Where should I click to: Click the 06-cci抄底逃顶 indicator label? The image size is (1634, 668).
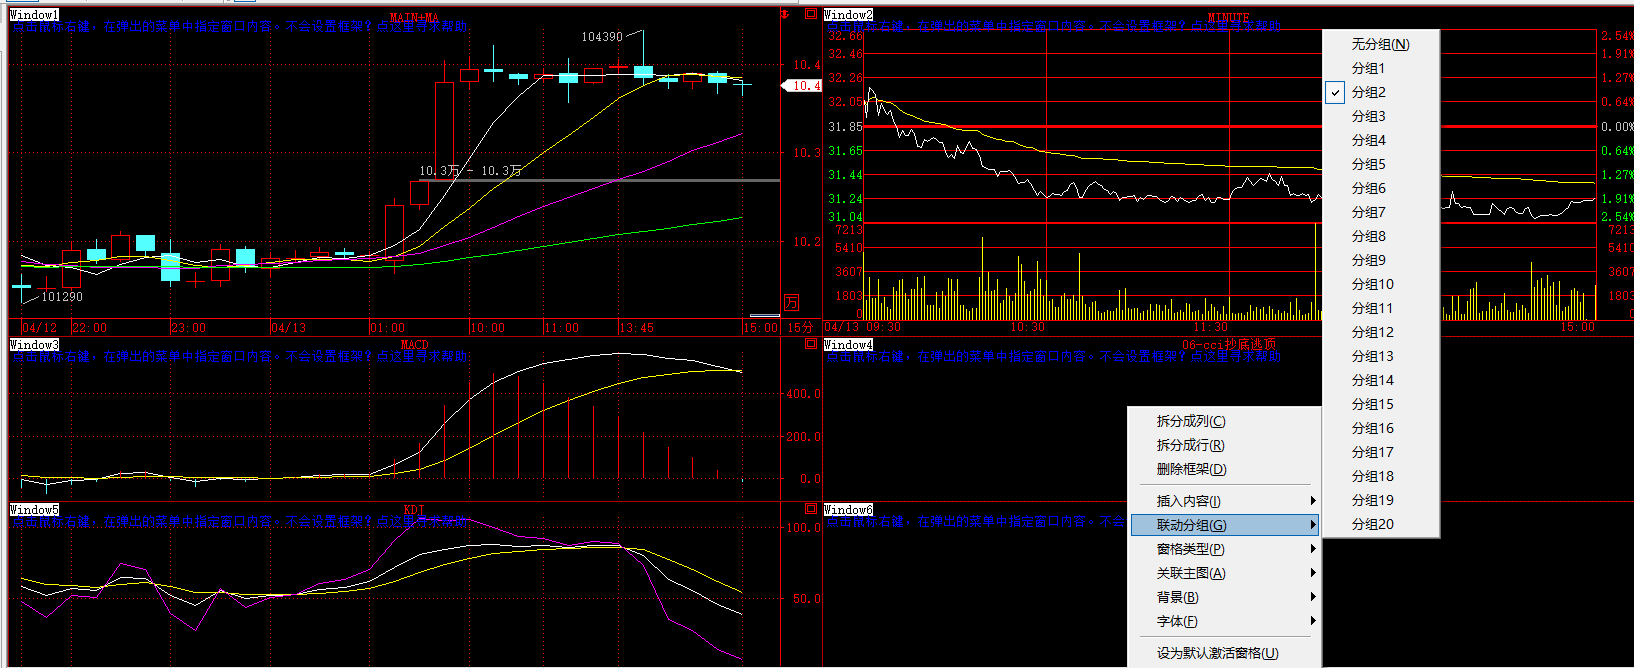[1229, 345]
